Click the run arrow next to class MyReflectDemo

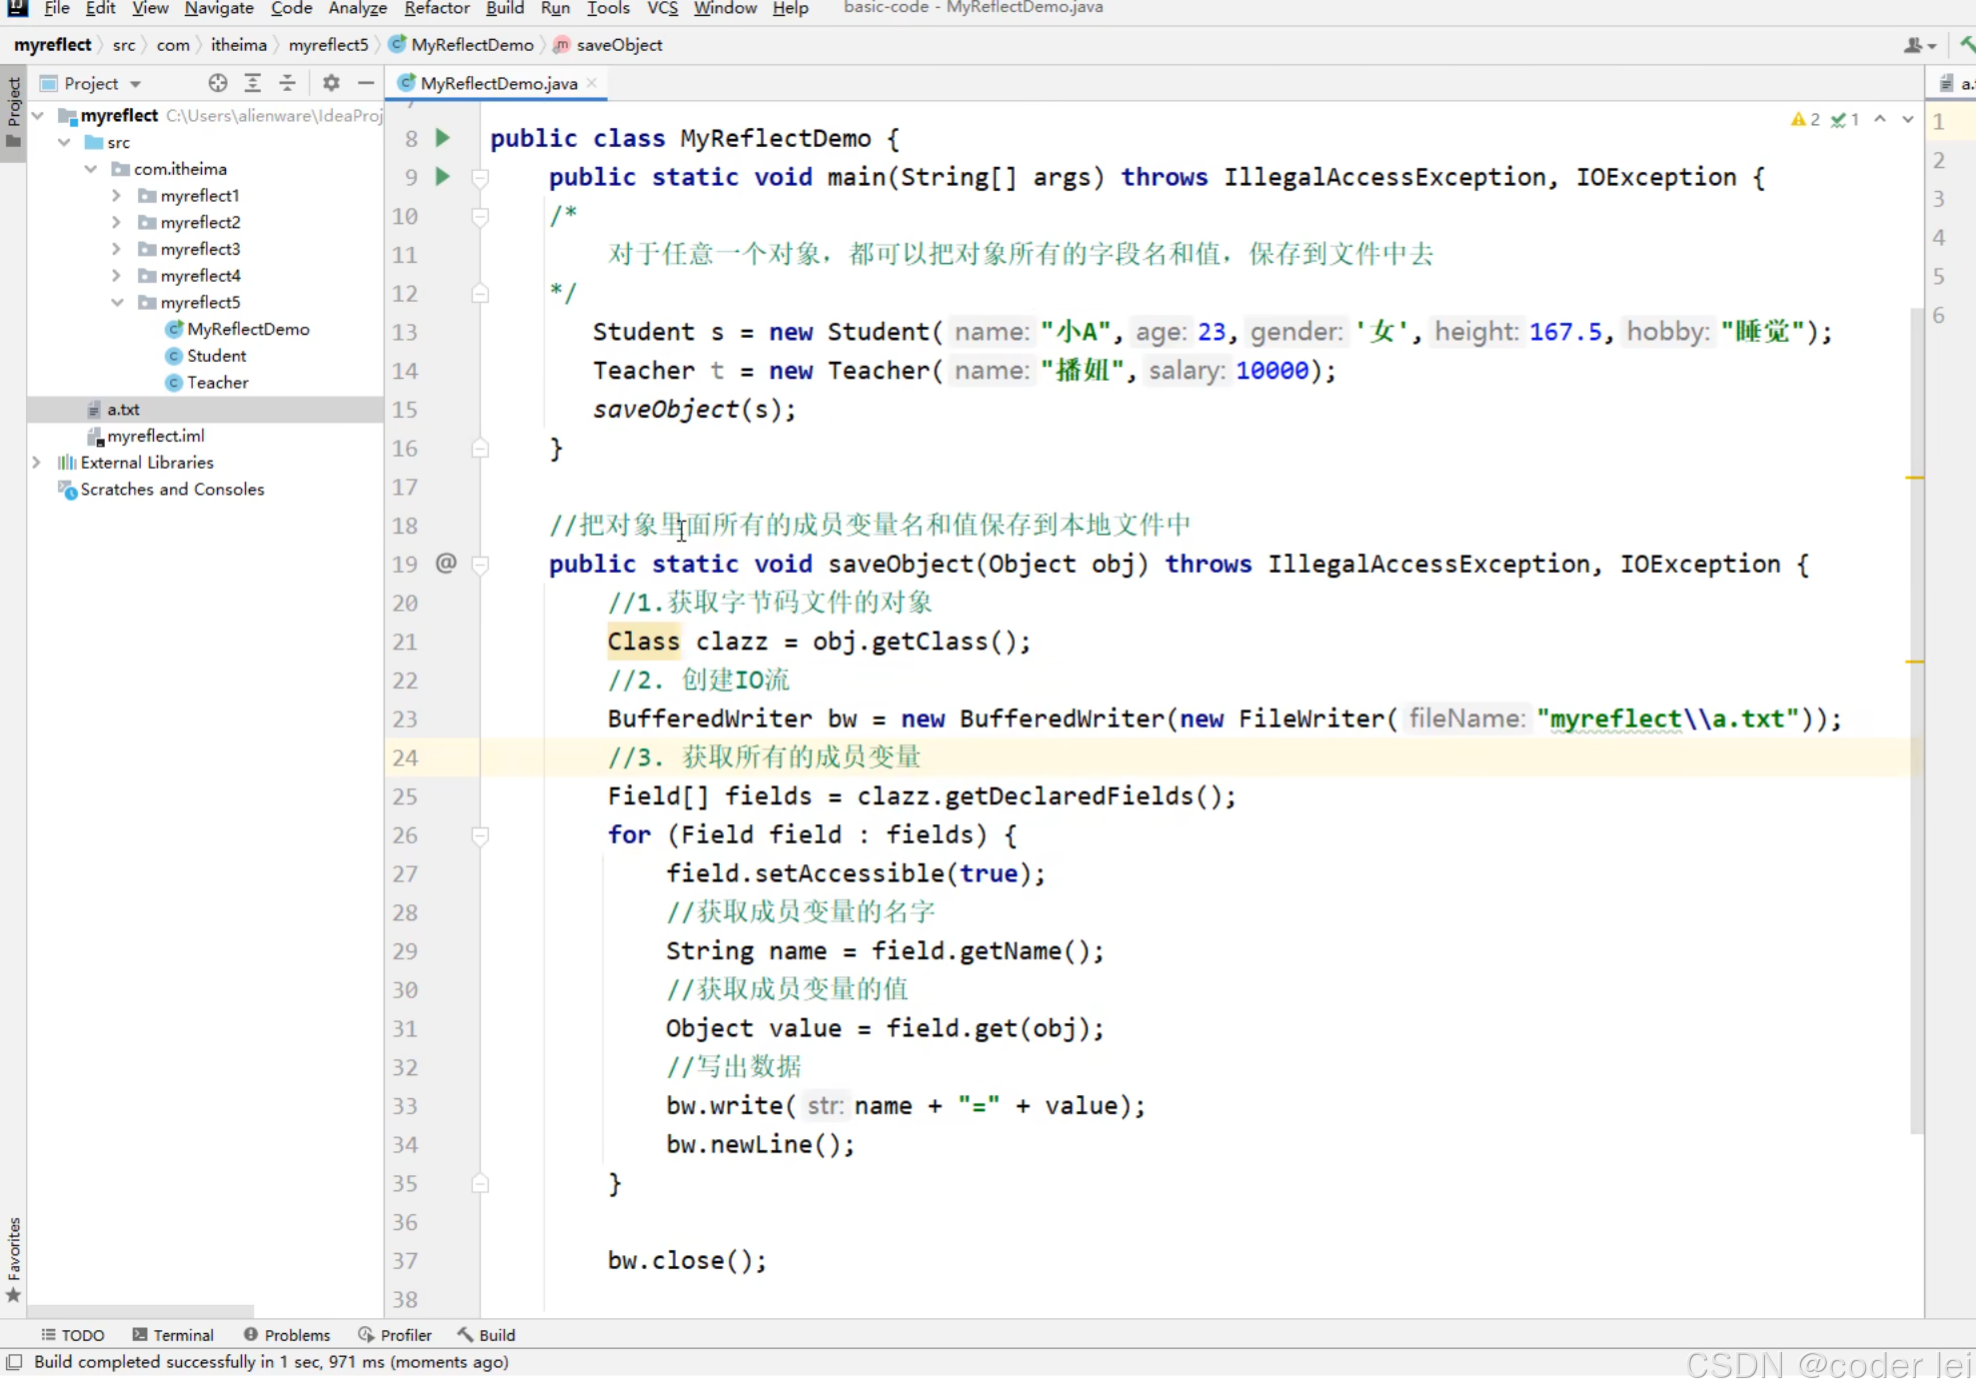[442, 138]
